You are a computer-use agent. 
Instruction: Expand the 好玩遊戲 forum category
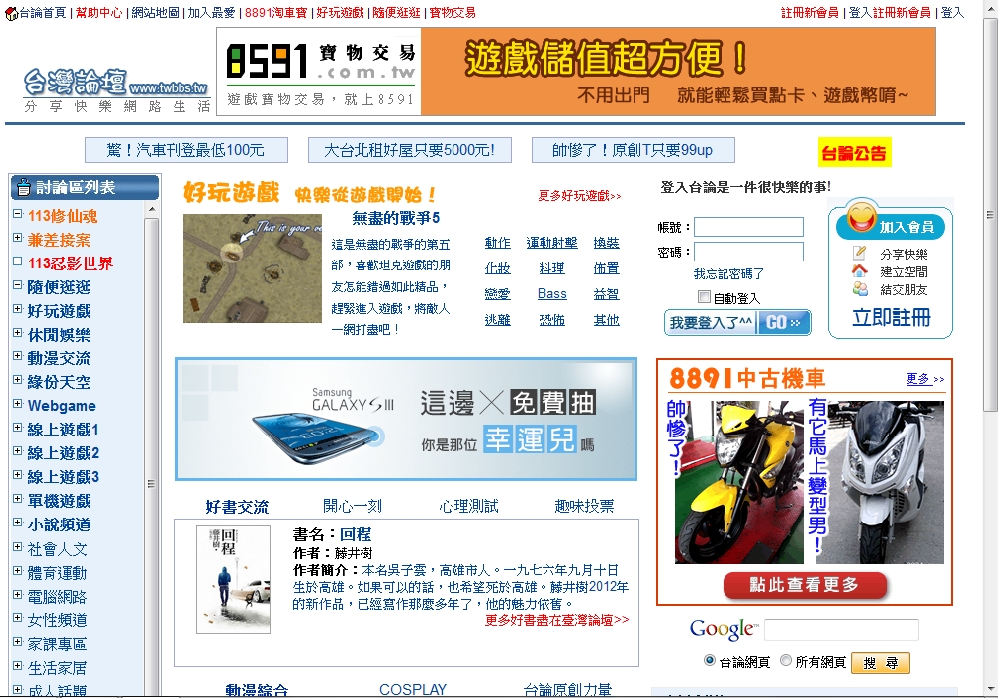click(18, 310)
